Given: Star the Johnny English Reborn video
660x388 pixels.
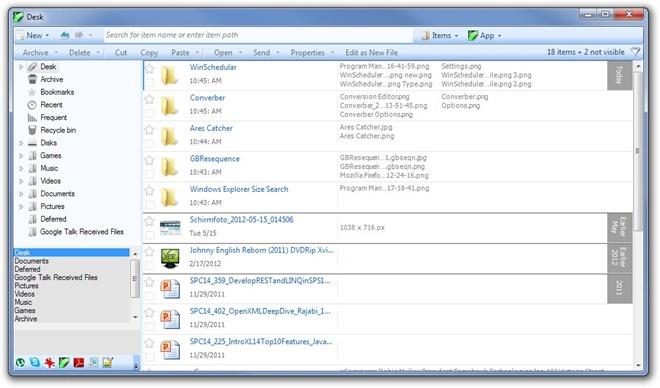Looking at the screenshot, I should (149, 252).
